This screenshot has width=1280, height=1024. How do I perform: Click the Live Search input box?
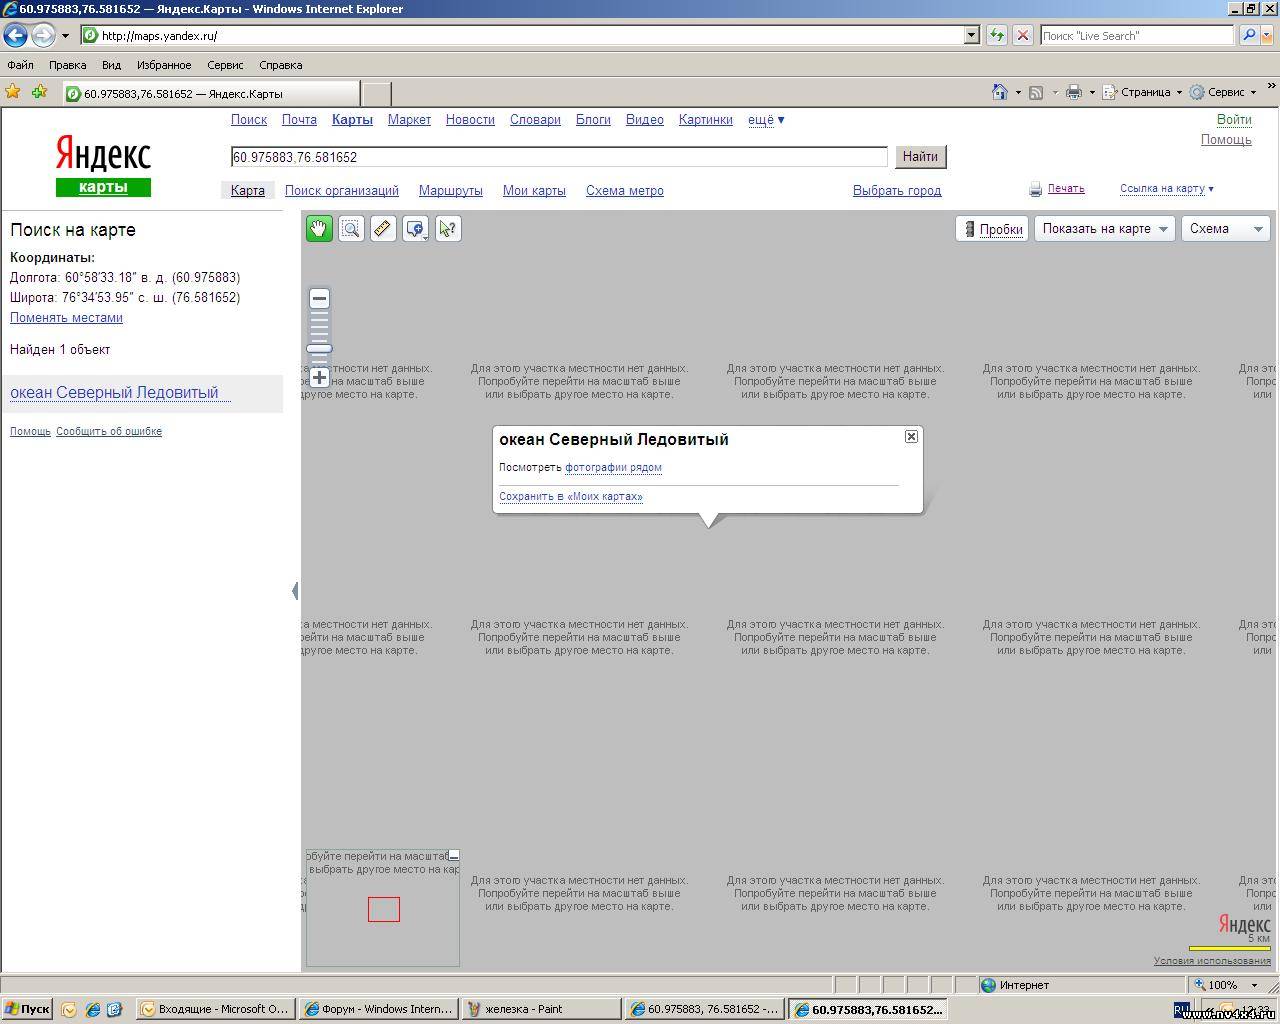[1137, 35]
